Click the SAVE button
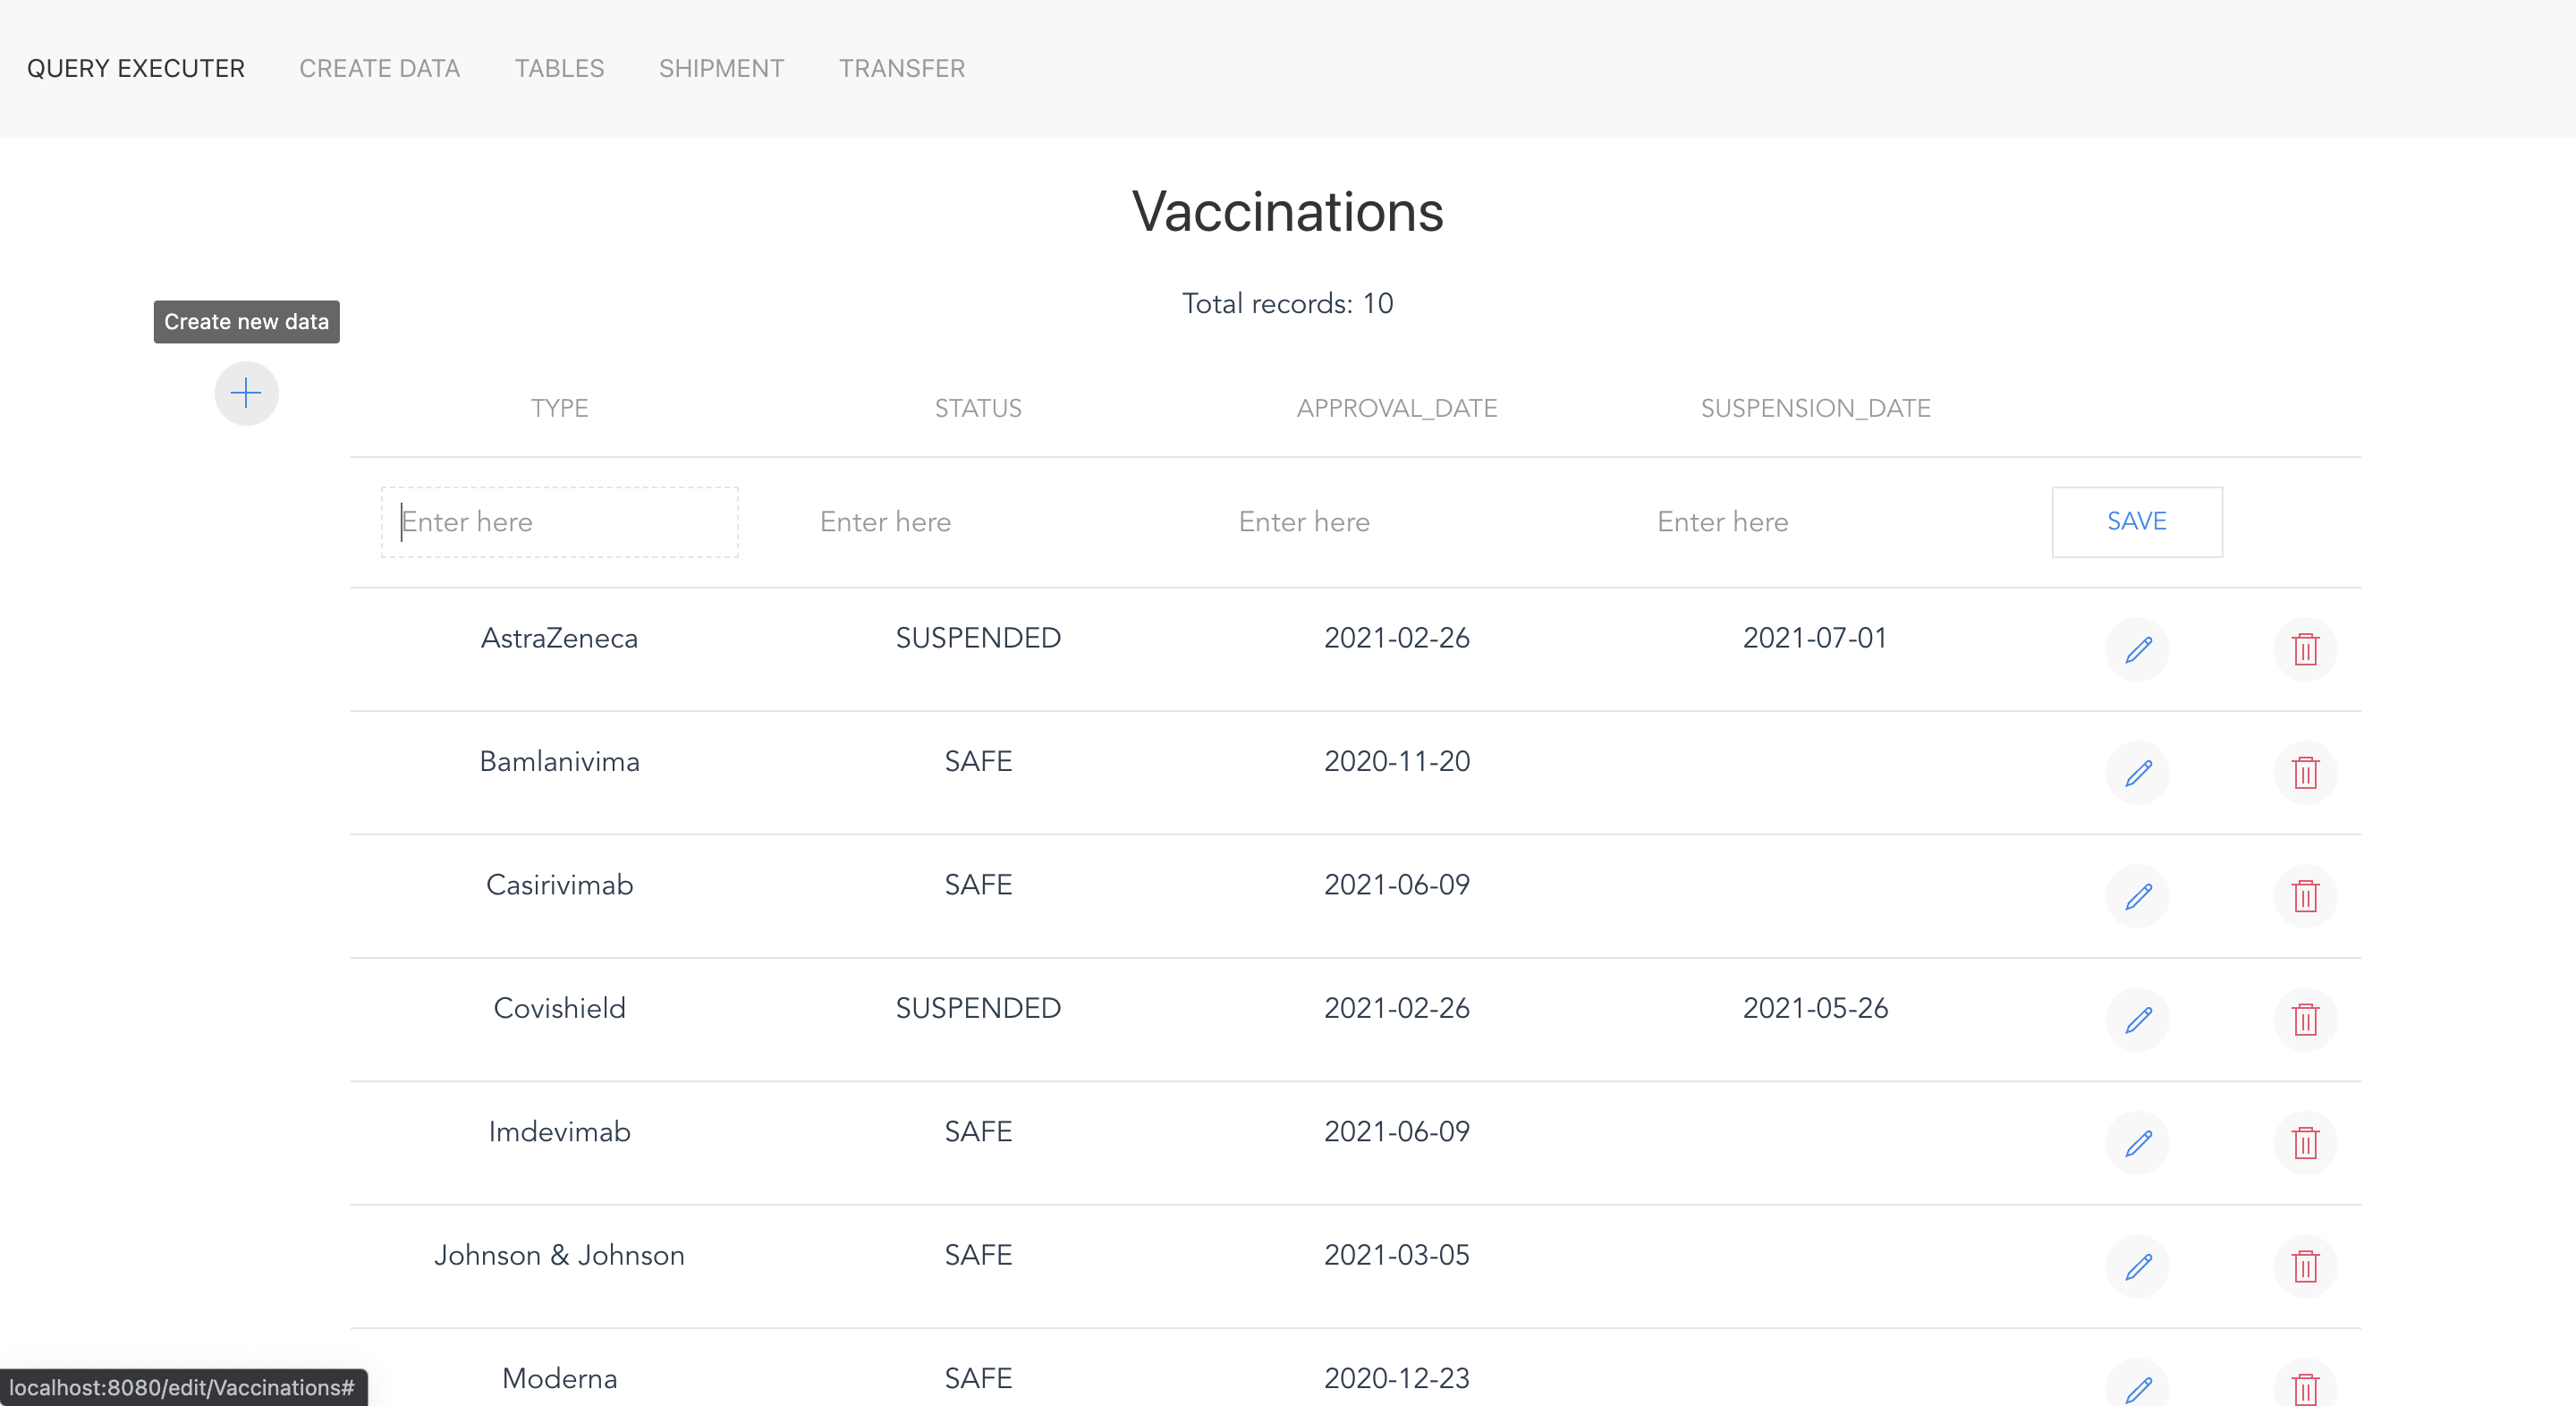This screenshot has width=2576, height=1406. tap(2136, 521)
